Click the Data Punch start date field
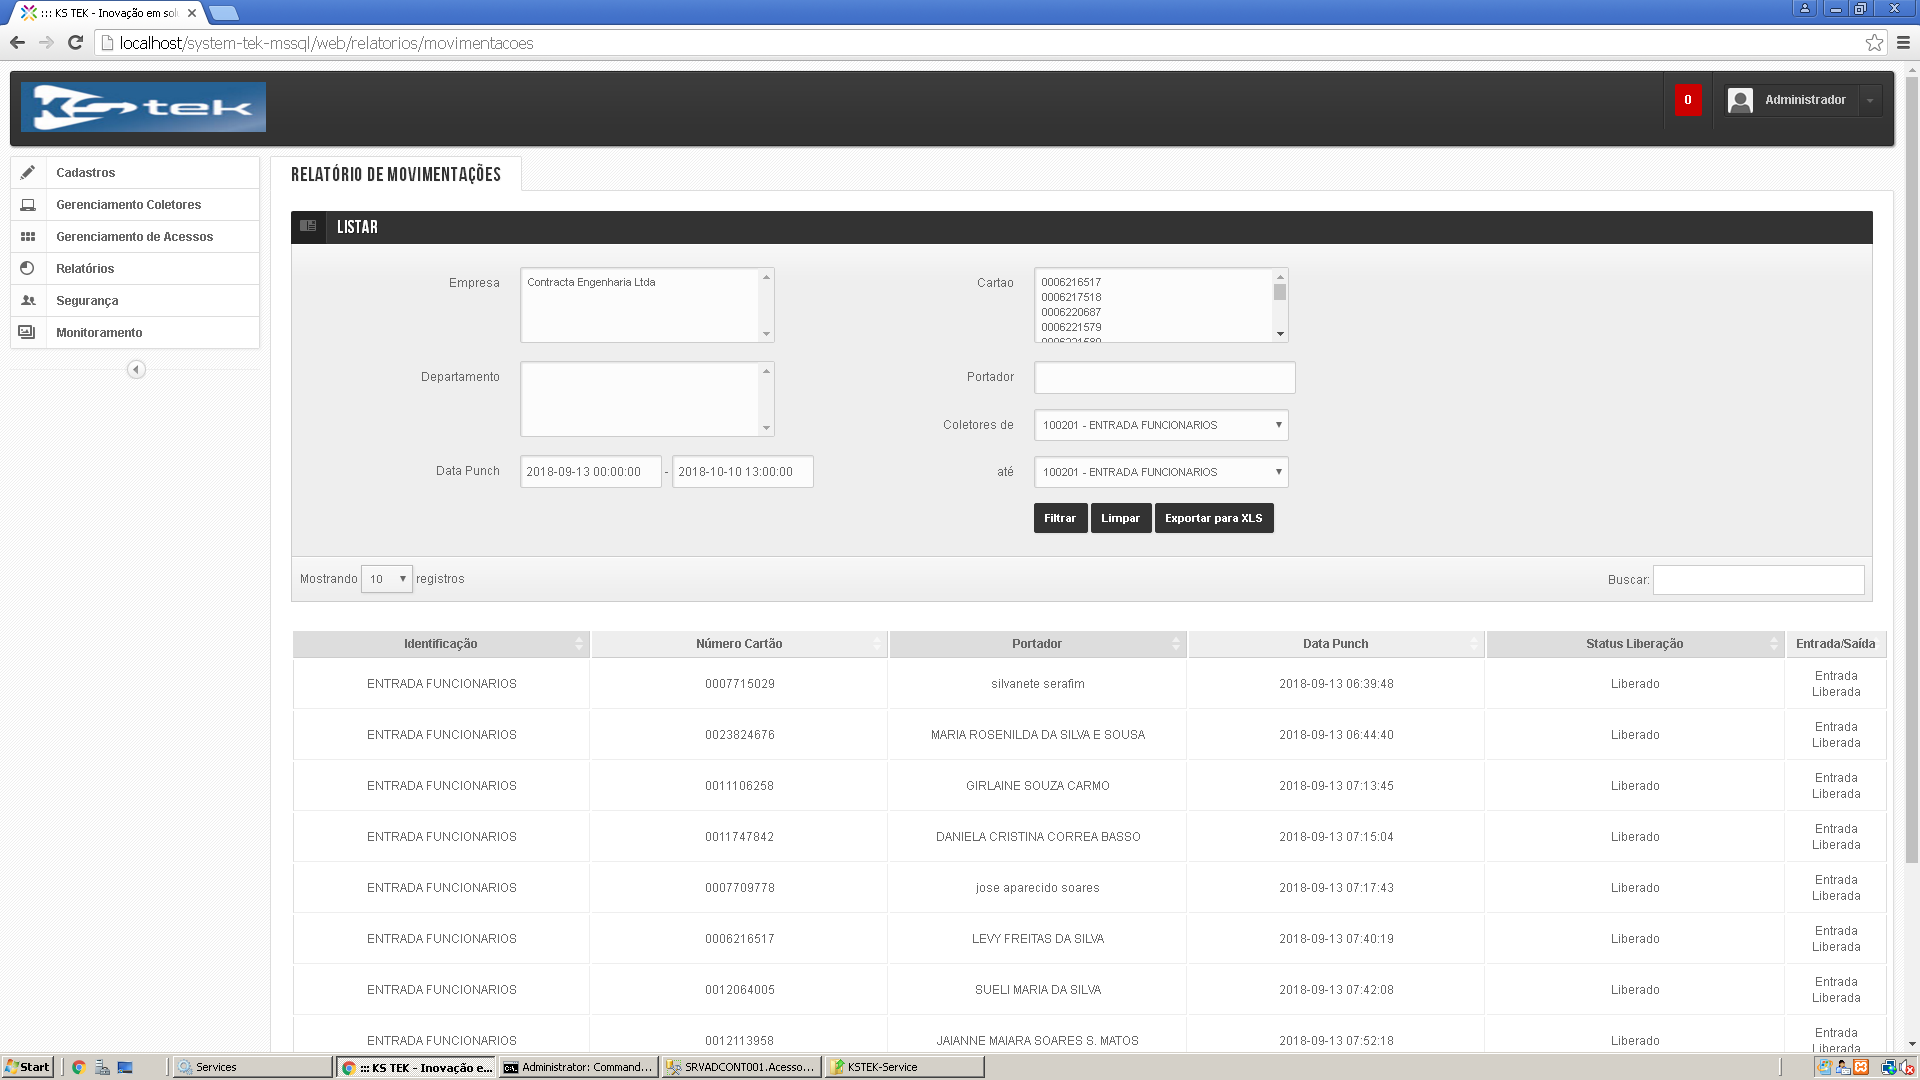The width and height of the screenshot is (1920, 1080). [591, 472]
